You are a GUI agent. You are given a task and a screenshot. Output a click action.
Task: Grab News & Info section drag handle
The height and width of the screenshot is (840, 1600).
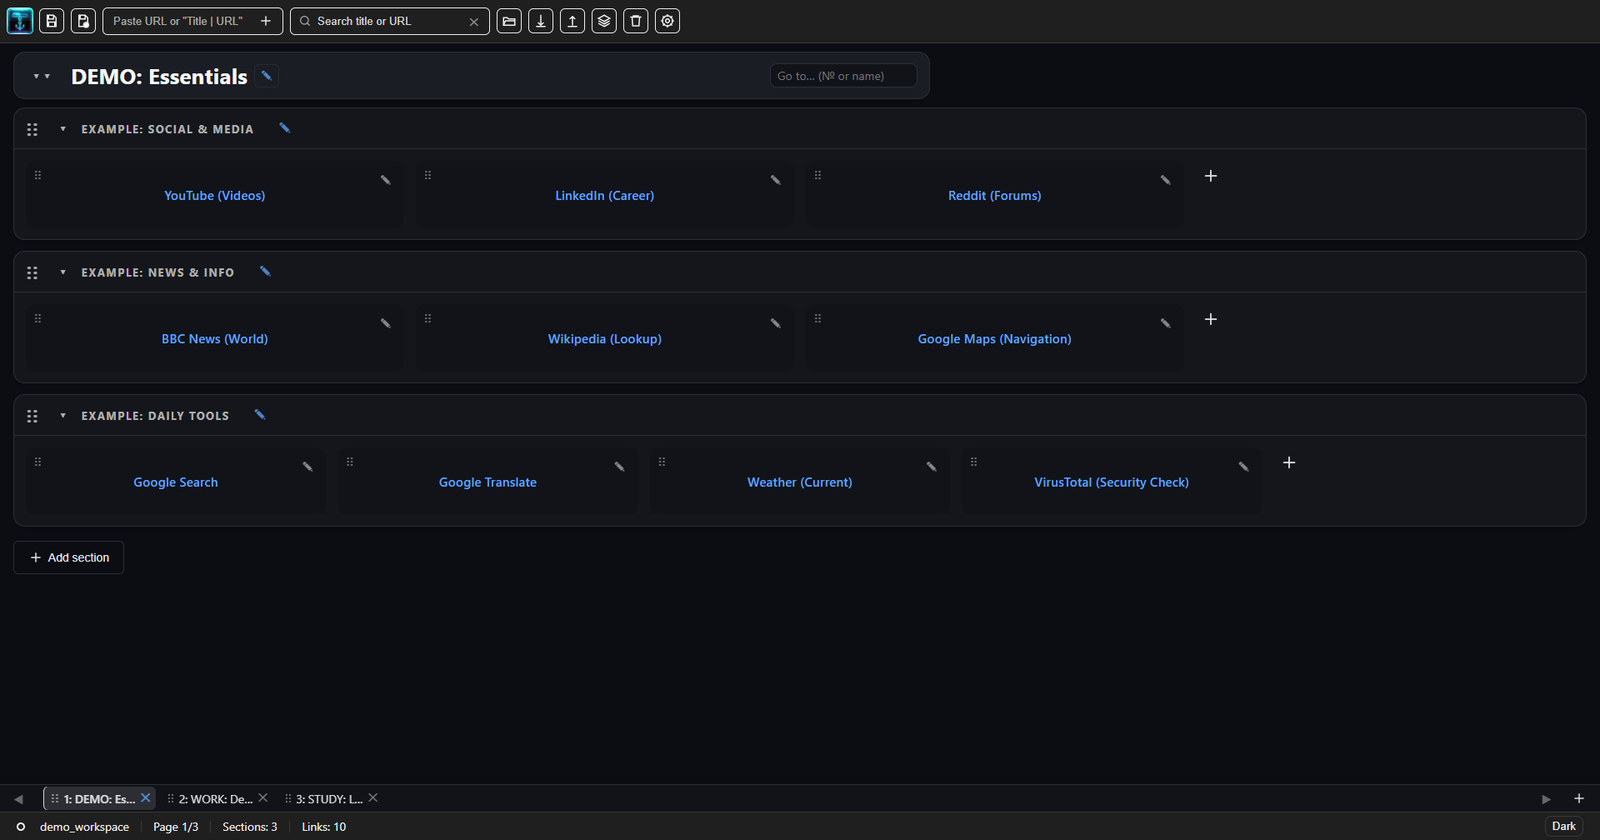32,272
